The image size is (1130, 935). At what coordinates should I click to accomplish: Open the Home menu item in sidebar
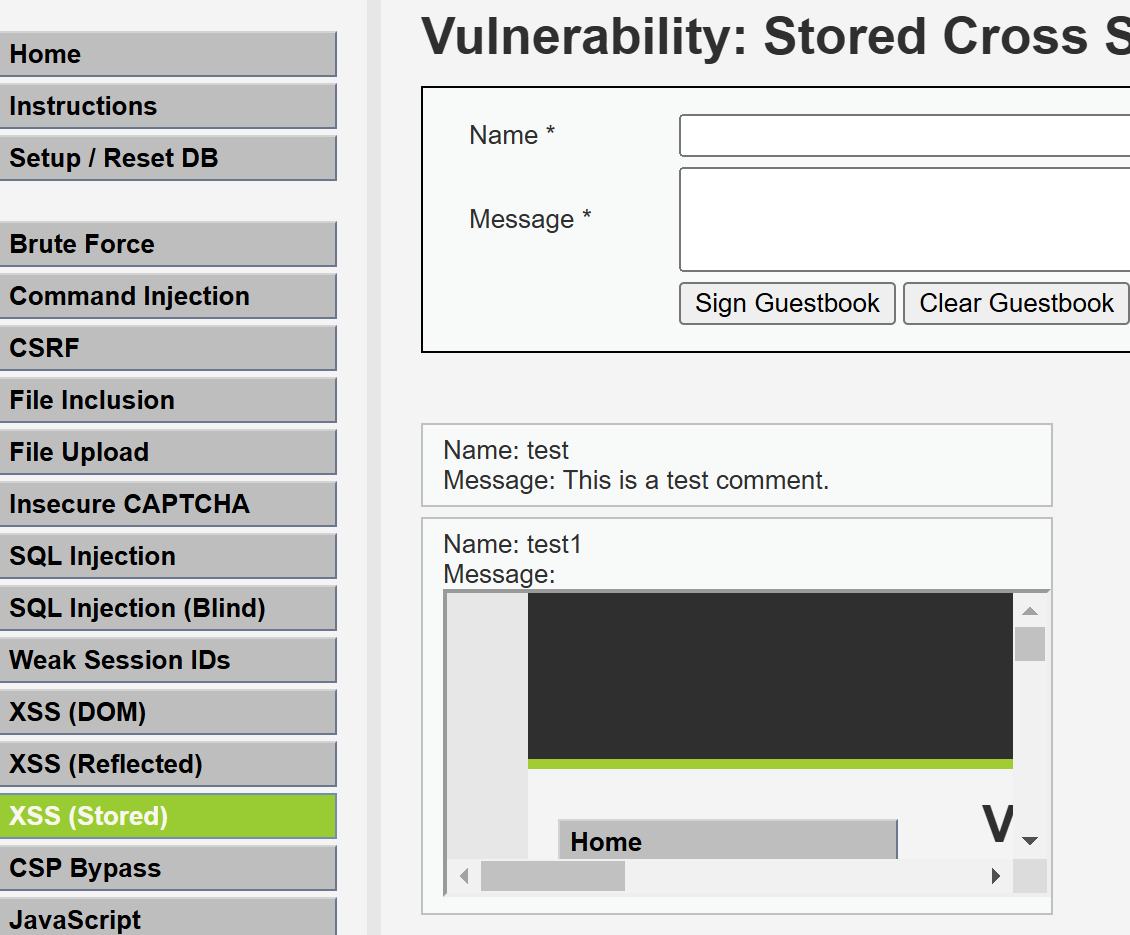point(168,54)
